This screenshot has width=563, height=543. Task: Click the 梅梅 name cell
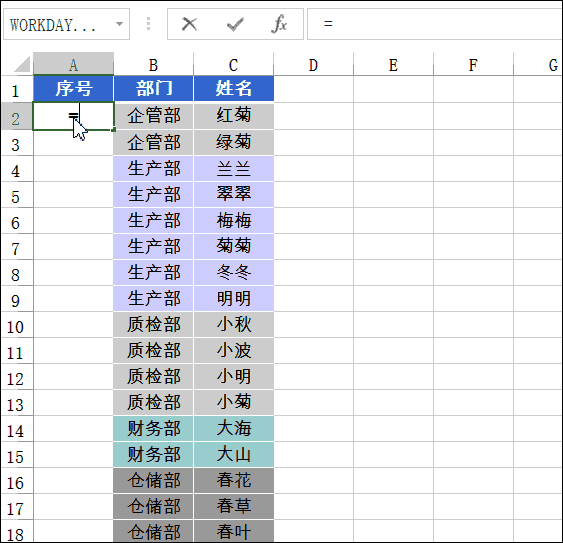pos(234,221)
